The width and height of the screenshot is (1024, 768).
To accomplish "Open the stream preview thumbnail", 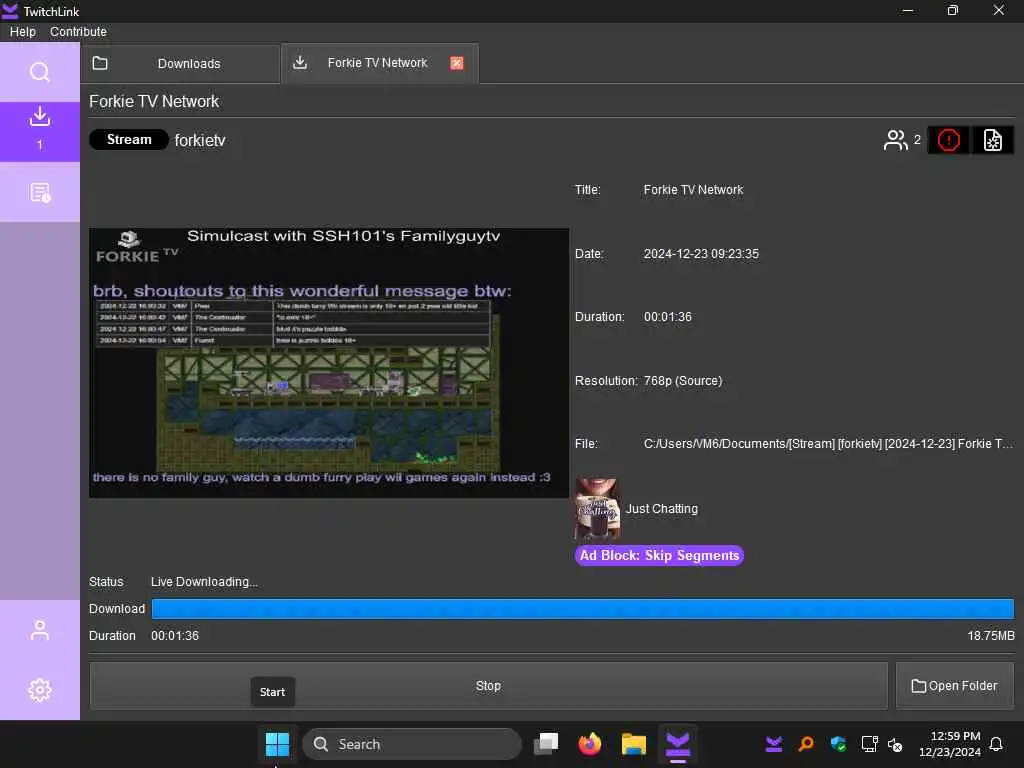I will tap(329, 363).
